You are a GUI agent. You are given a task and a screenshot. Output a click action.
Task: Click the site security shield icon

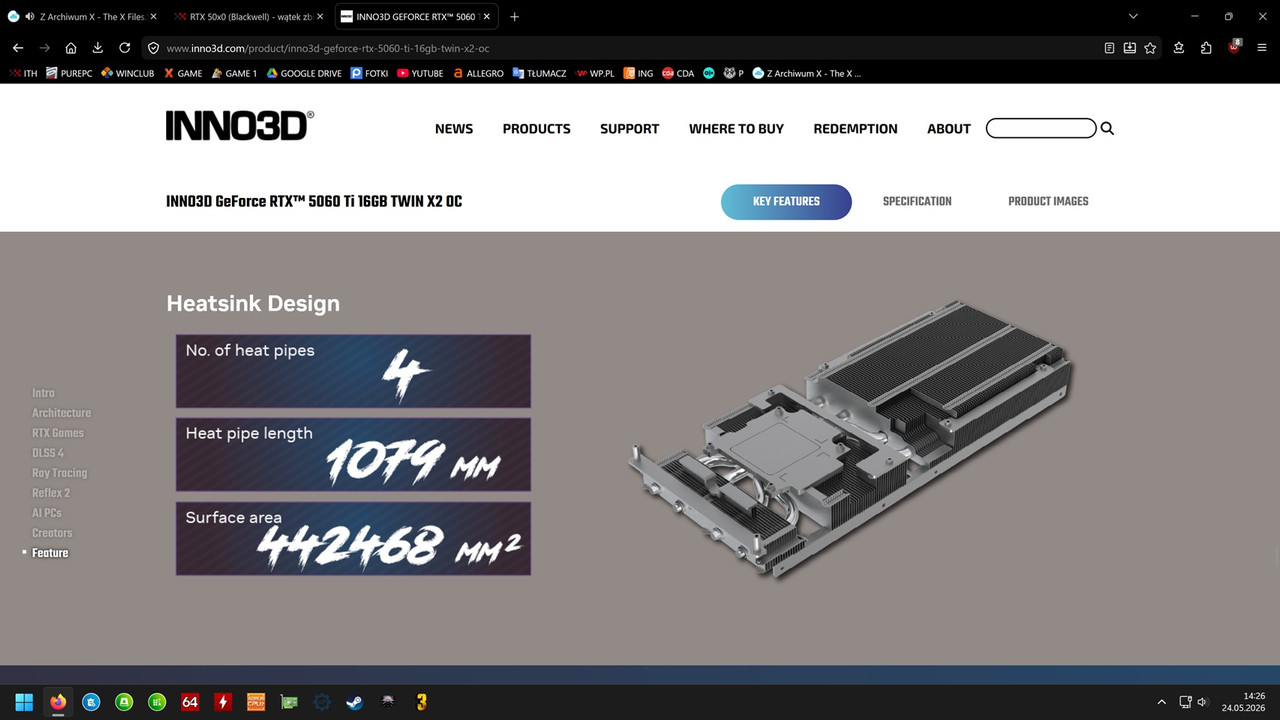pos(153,48)
